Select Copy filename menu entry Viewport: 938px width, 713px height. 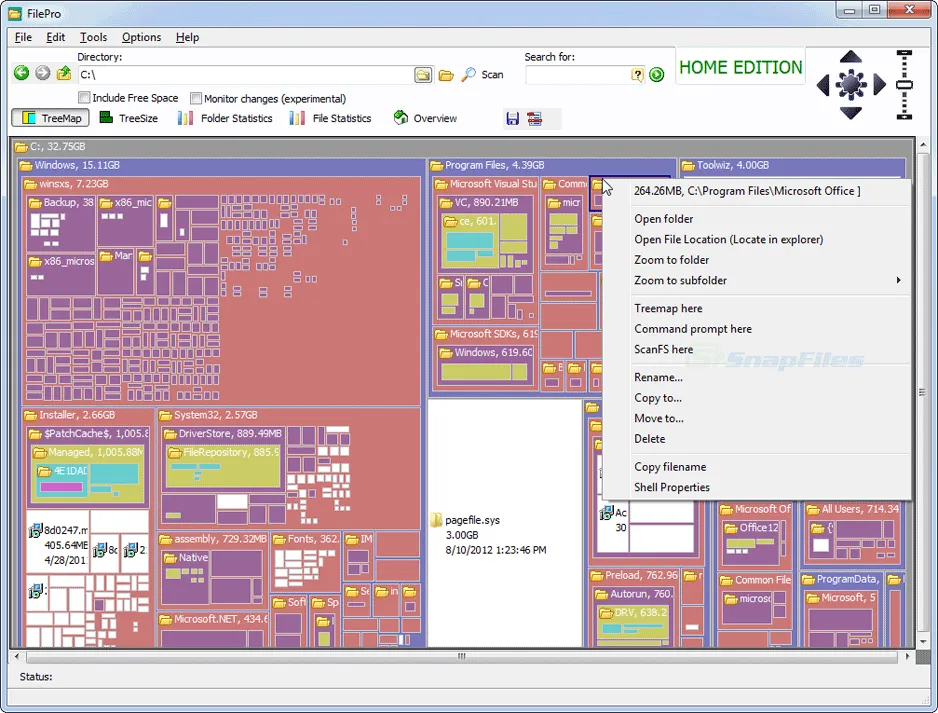670,466
